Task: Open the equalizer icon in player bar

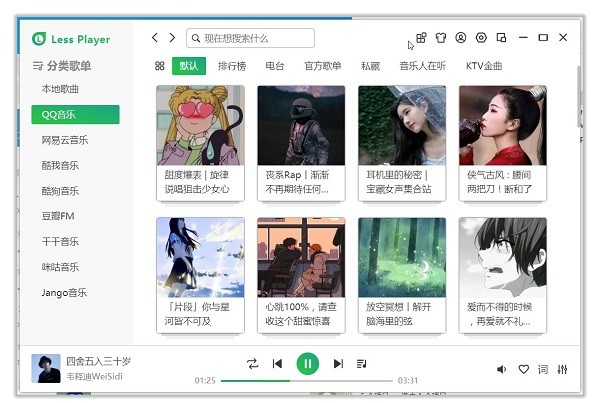Action: click(x=563, y=369)
